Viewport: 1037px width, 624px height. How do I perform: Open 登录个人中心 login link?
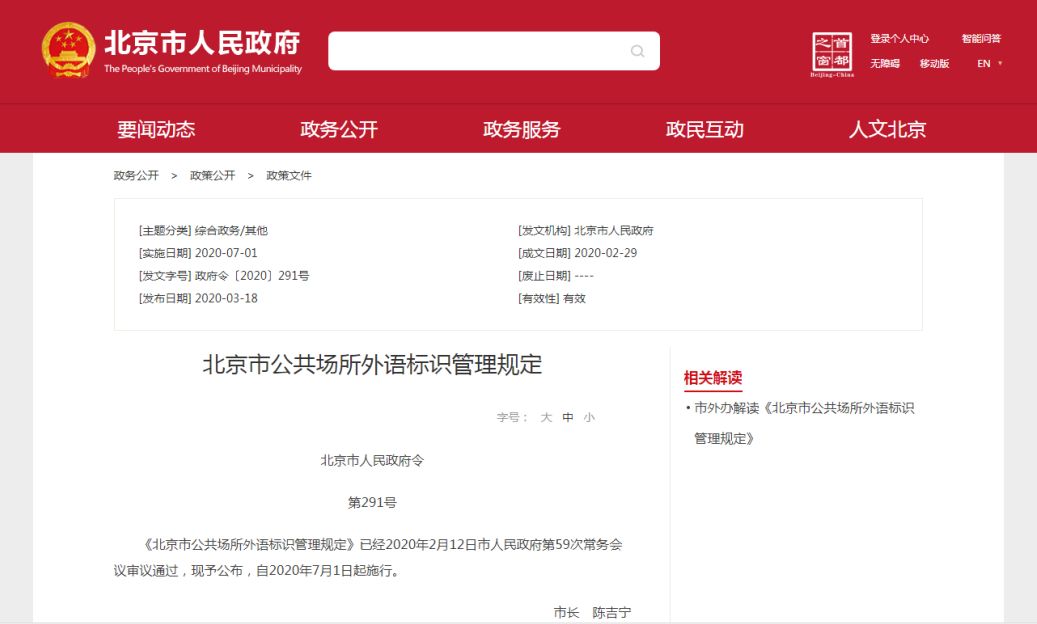[899, 39]
